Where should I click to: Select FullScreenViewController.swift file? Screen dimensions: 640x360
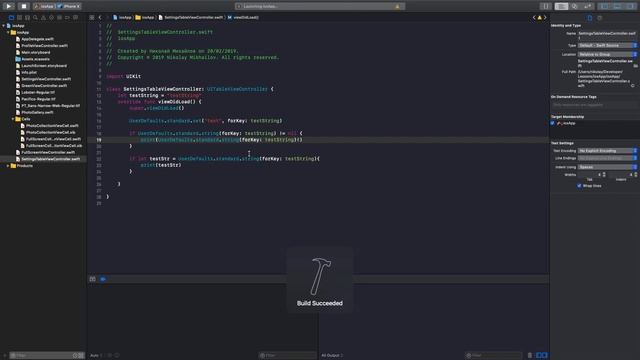click(48, 152)
